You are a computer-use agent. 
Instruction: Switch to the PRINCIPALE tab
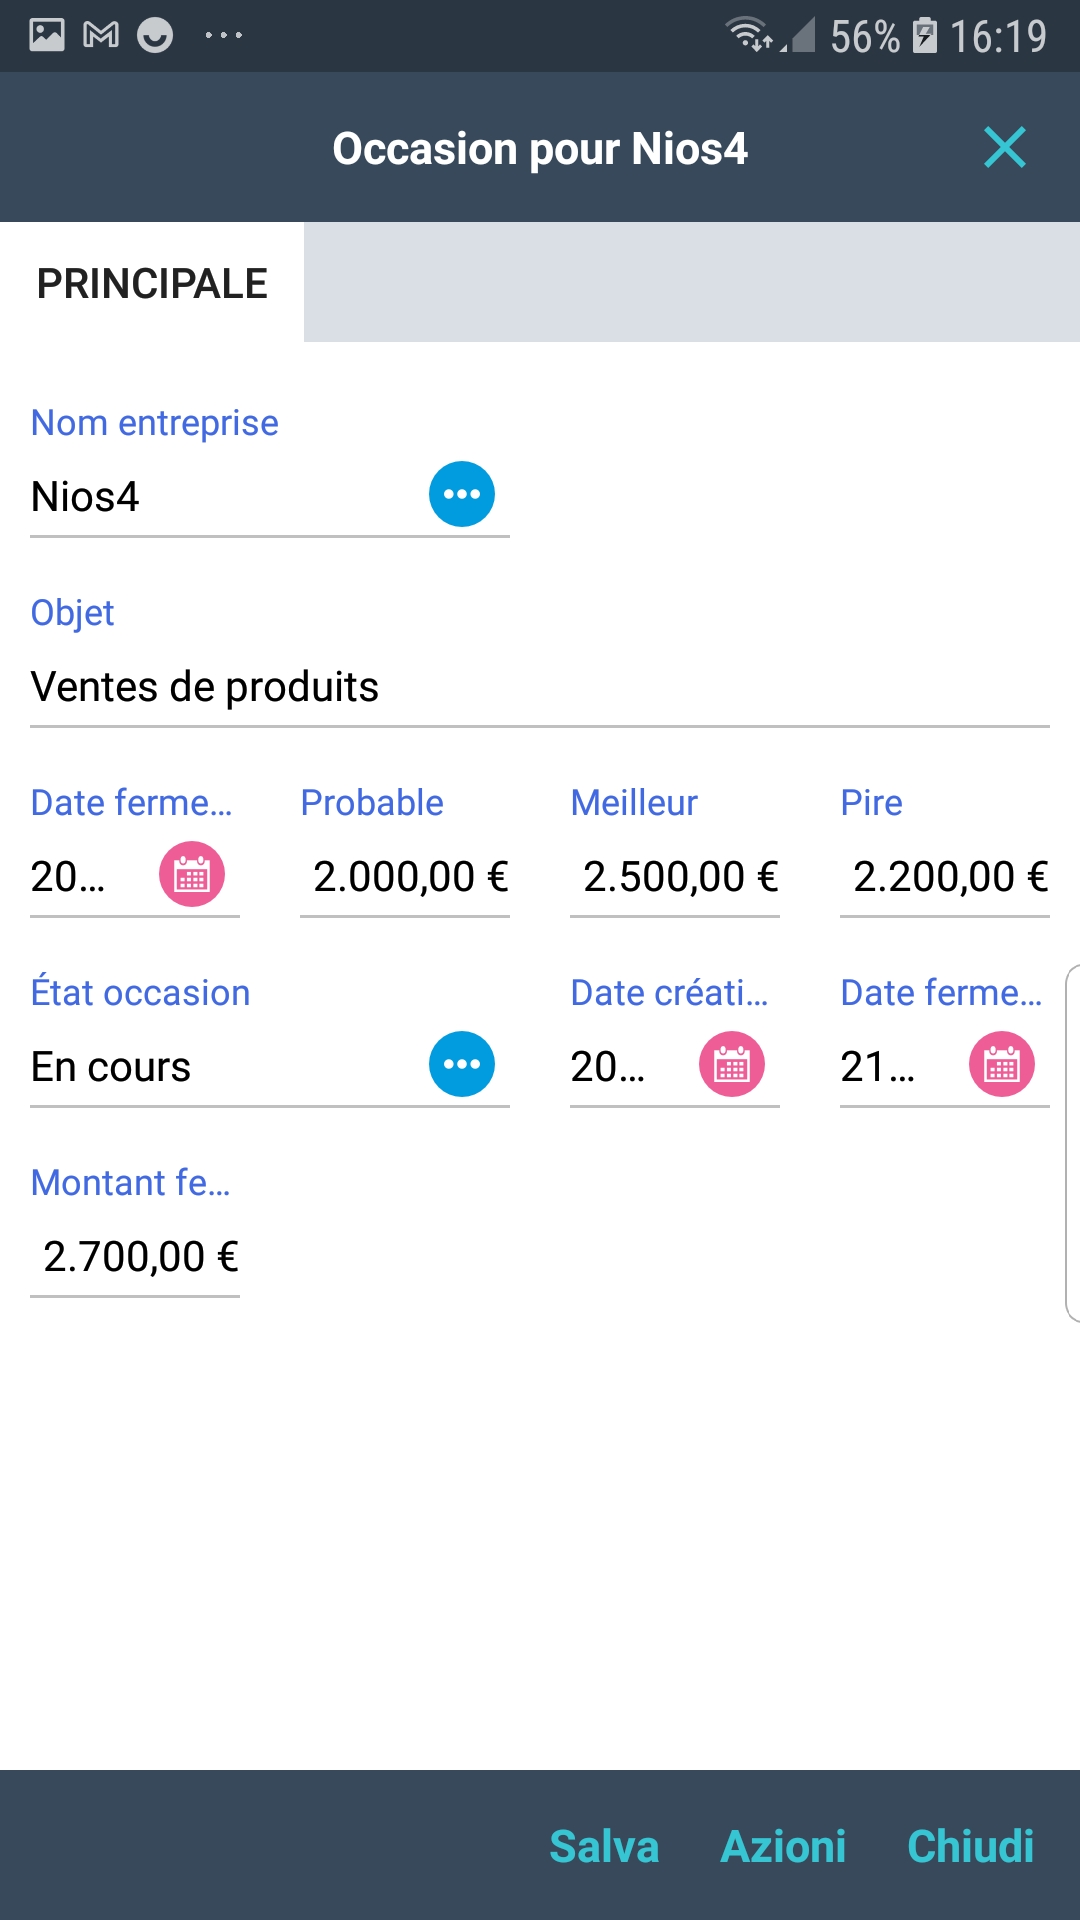click(x=152, y=283)
